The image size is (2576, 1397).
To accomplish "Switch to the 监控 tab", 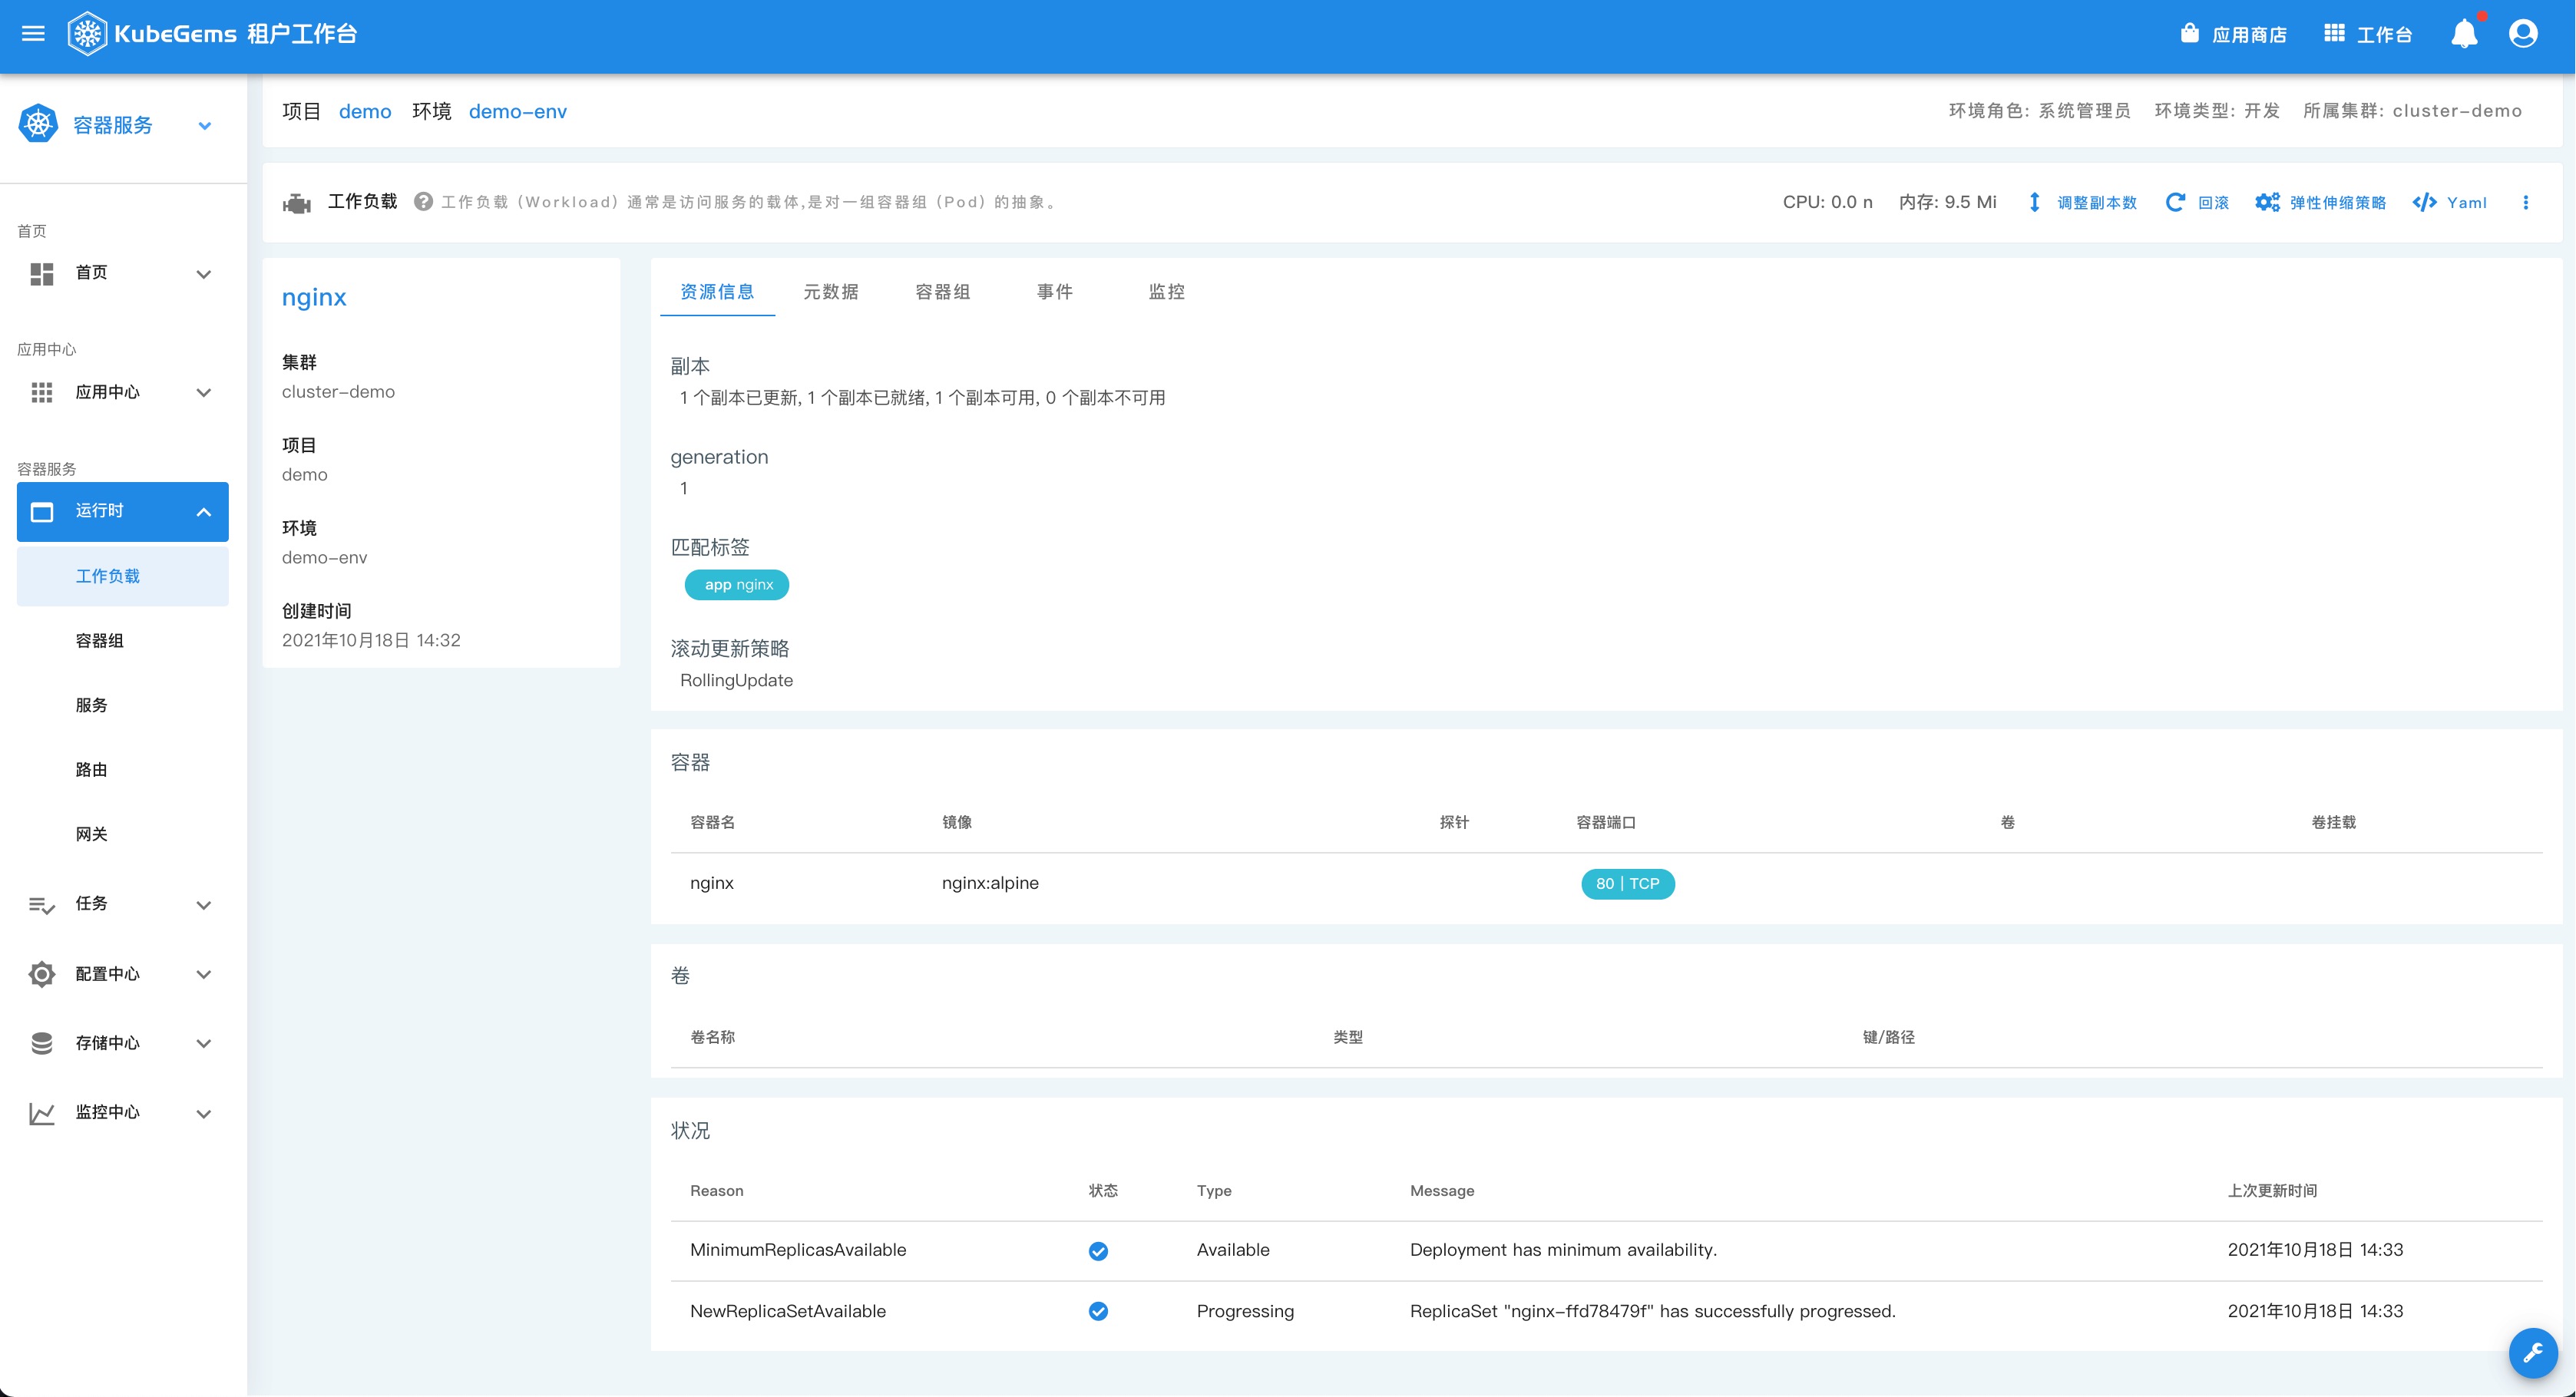I will point(1166,292).
